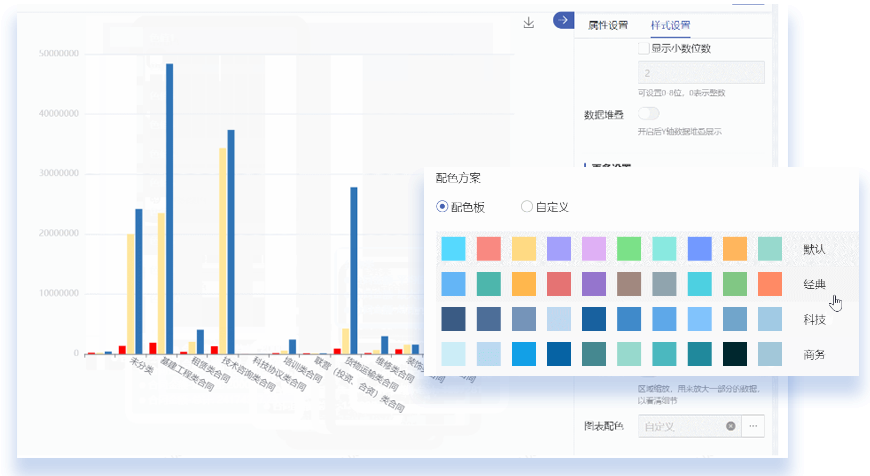Pick the orange swatch in 默认 row

point(735,249)
